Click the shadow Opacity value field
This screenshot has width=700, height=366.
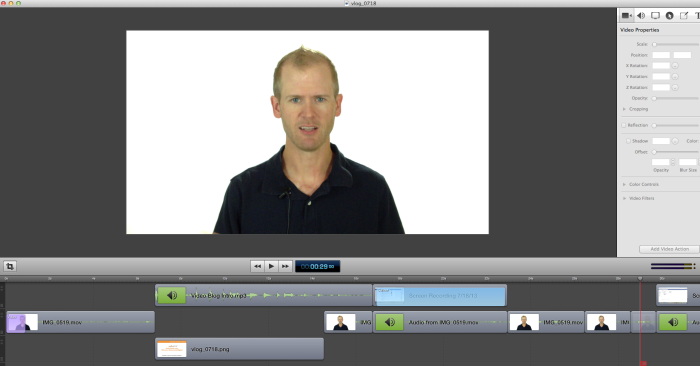[x=661, y=162]
